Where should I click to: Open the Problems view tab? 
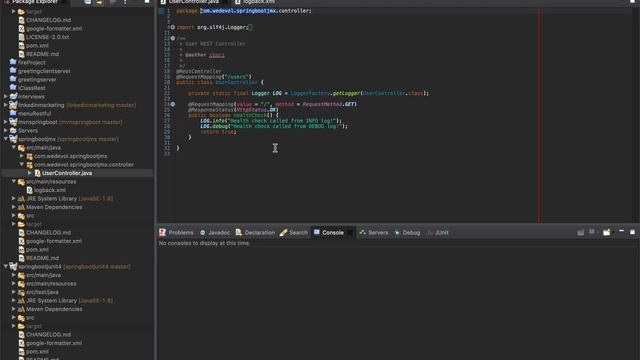[176, 233]
